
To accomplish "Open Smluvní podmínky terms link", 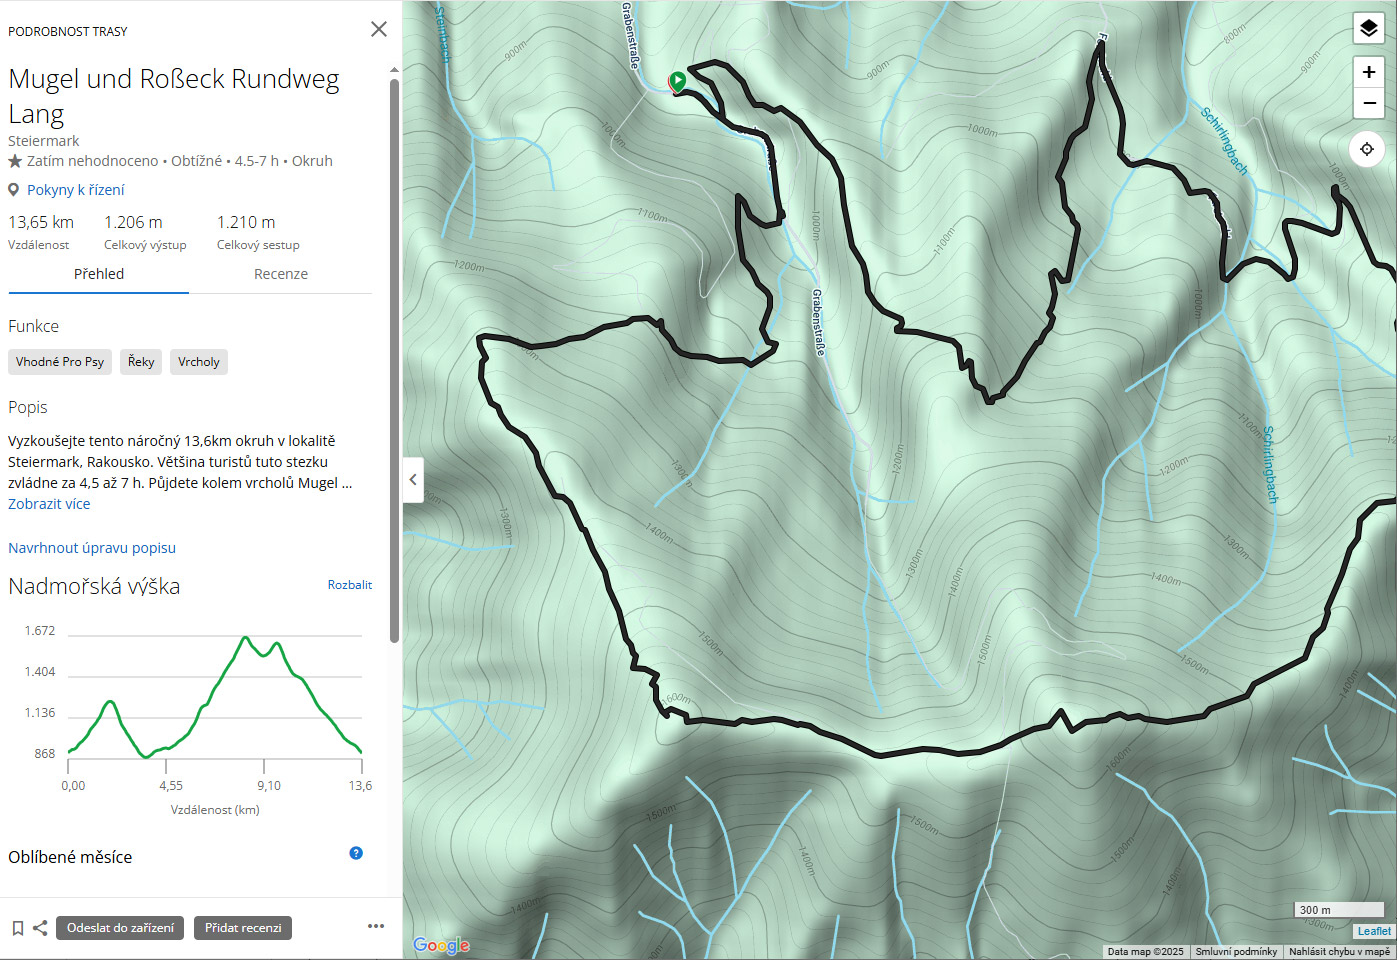I will (x=1236, y=952).
